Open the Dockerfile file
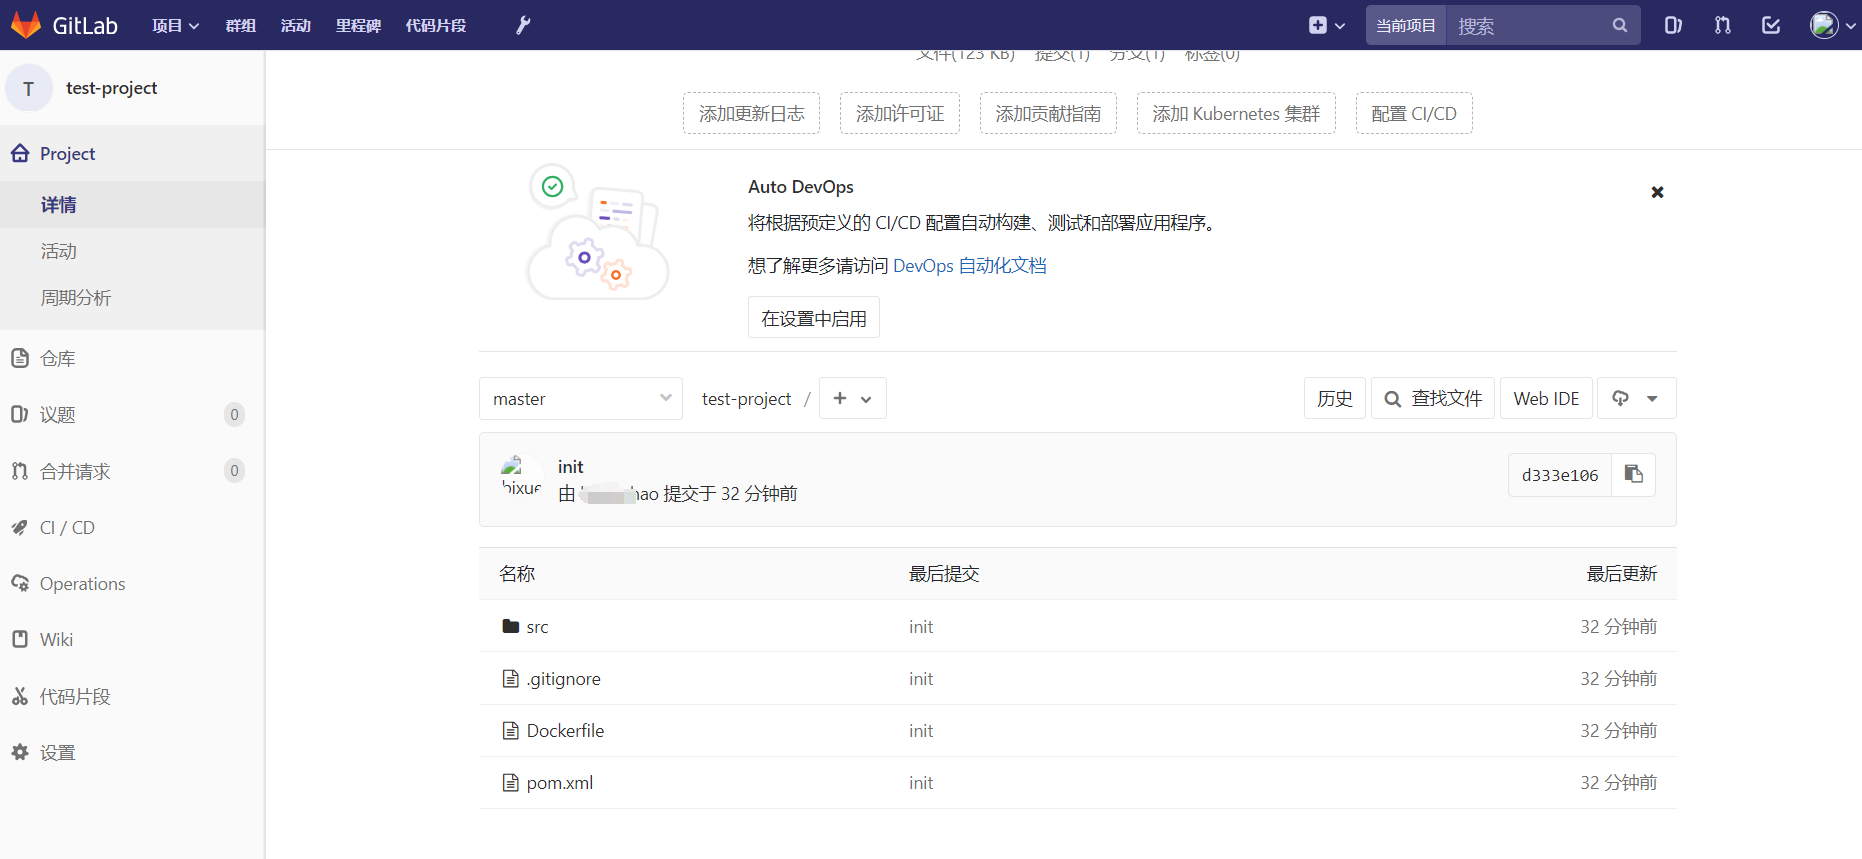1862x859 pixels. tap(565, 731)
